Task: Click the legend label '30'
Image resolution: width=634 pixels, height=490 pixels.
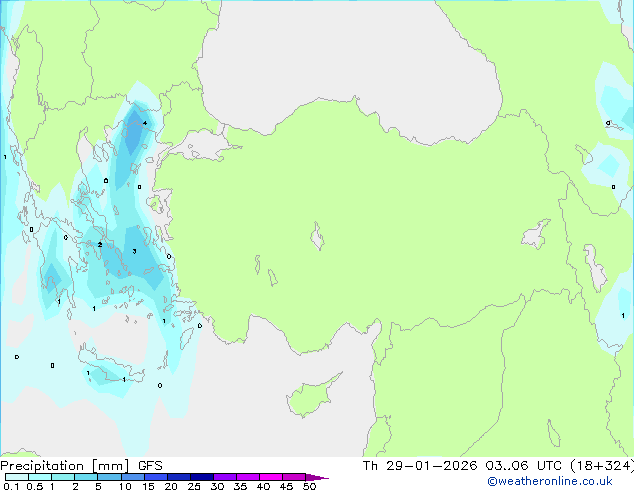Action: pos(217,486)
